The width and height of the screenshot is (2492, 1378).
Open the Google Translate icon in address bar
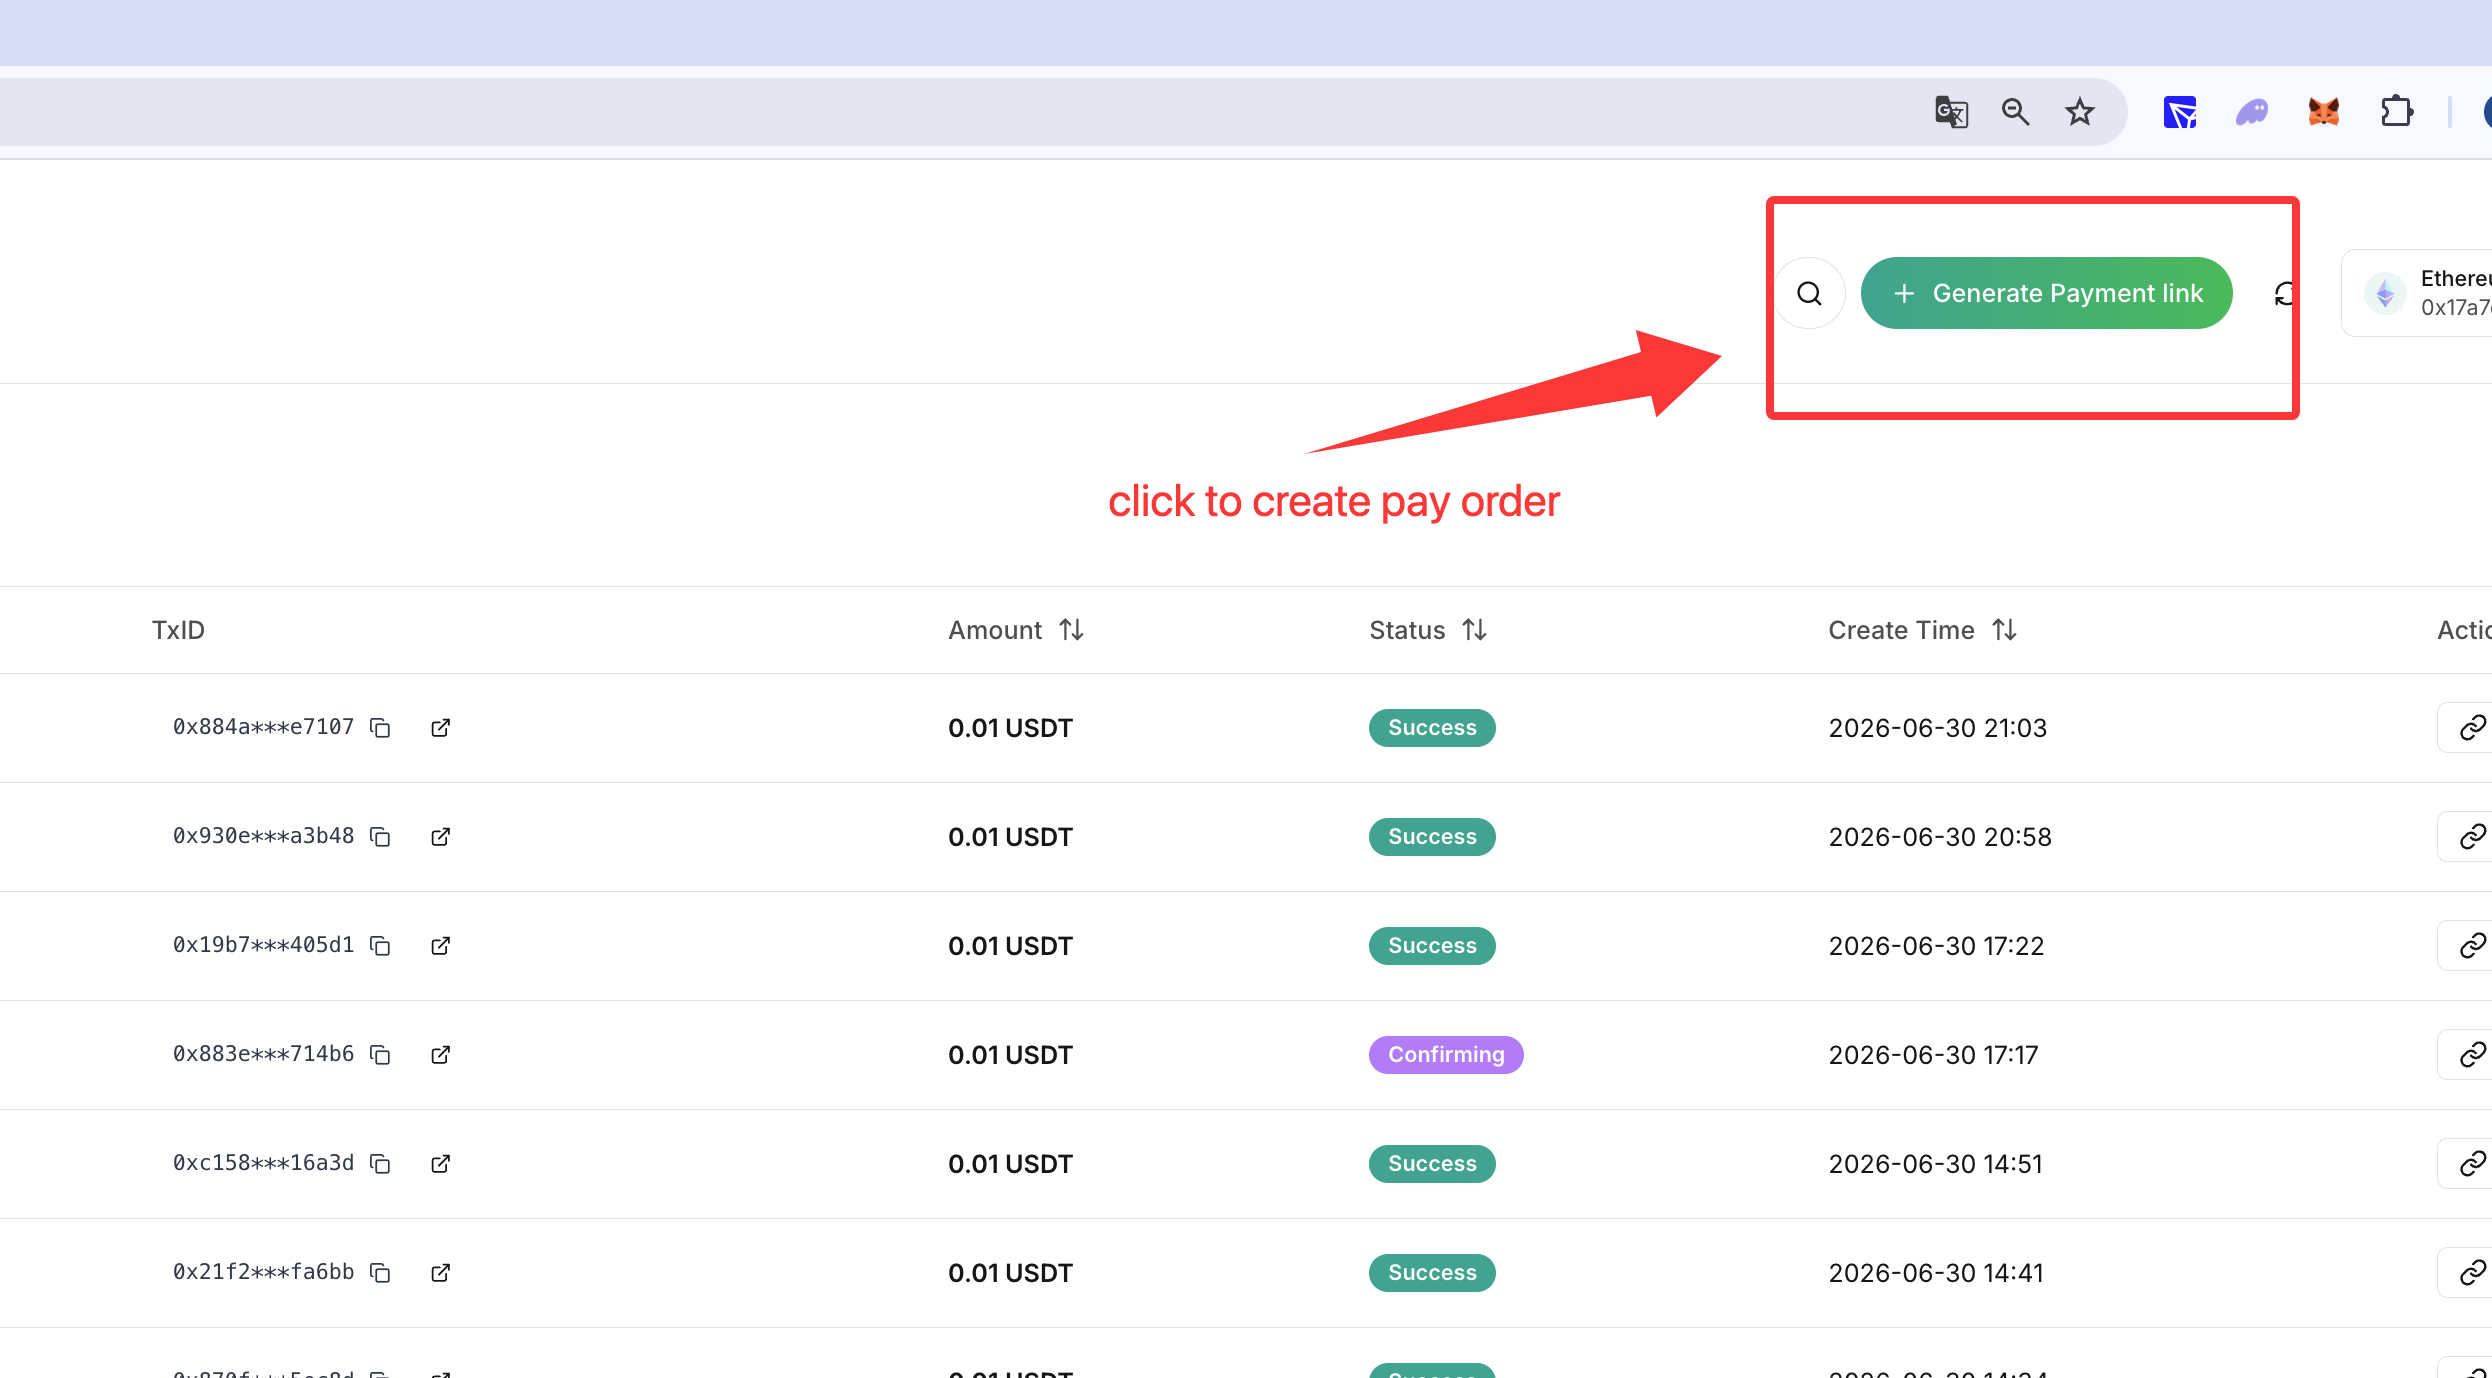1951,112
